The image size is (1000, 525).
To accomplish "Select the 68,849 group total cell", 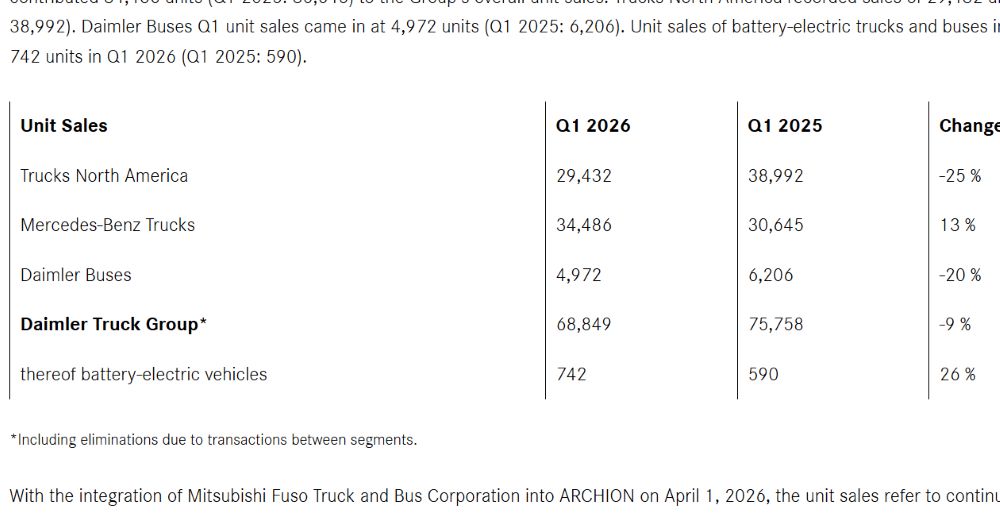I will (x=584, y=324).
